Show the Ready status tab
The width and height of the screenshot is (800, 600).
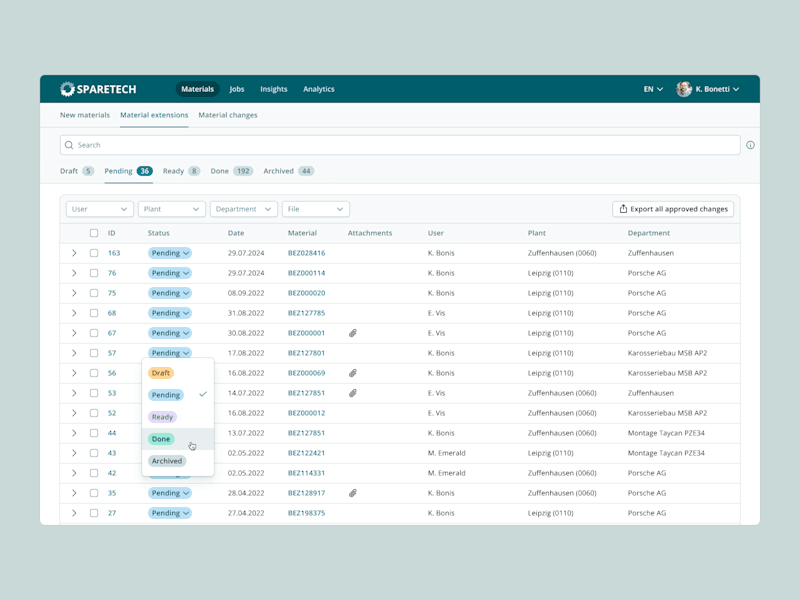tap(181, 171)
